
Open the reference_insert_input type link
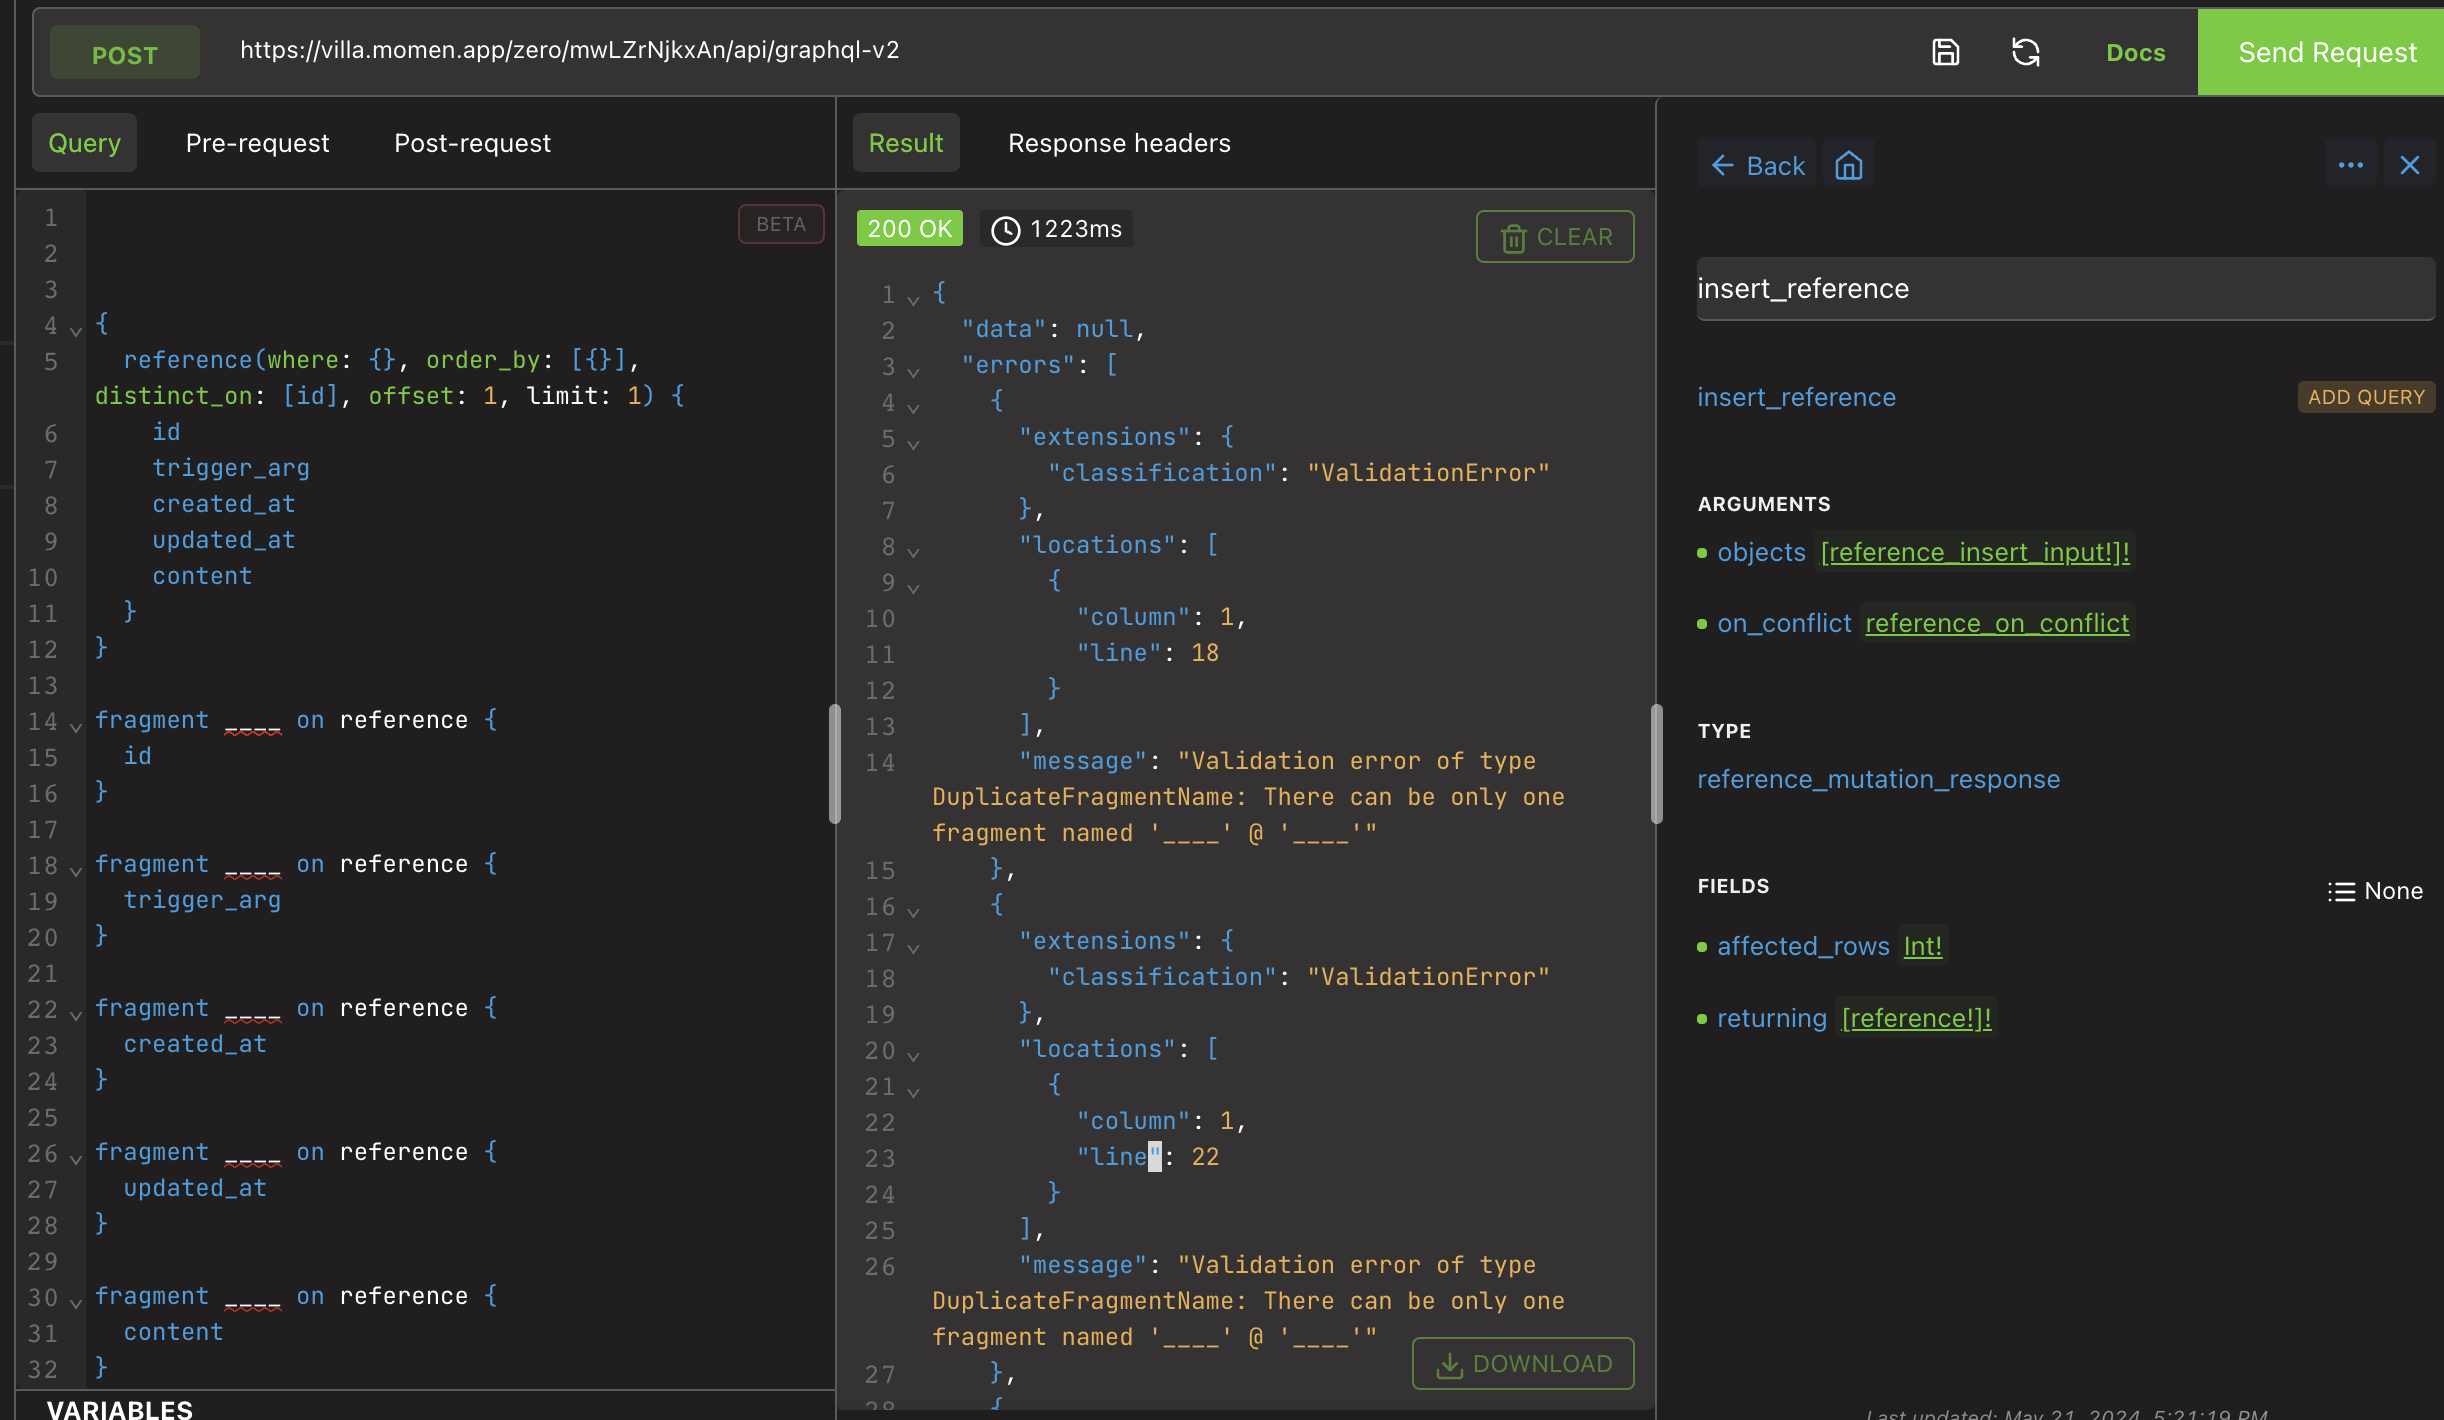click(x=1975, y=552)
